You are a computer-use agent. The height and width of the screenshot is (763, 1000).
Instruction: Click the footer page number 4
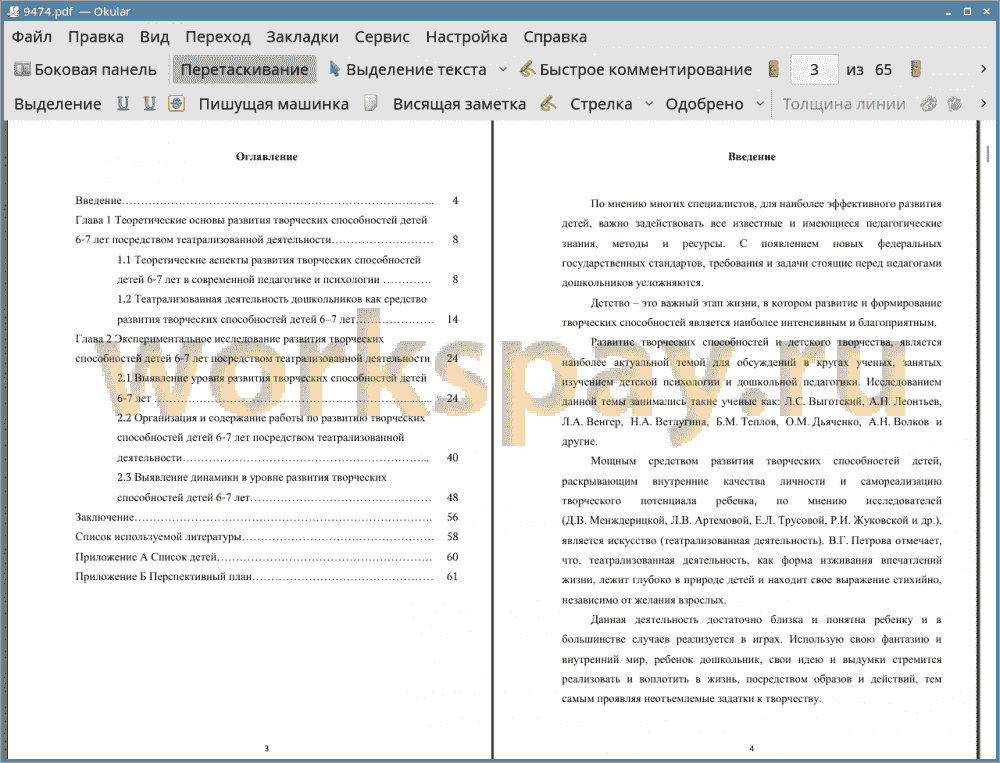click(x=751, y=748)
